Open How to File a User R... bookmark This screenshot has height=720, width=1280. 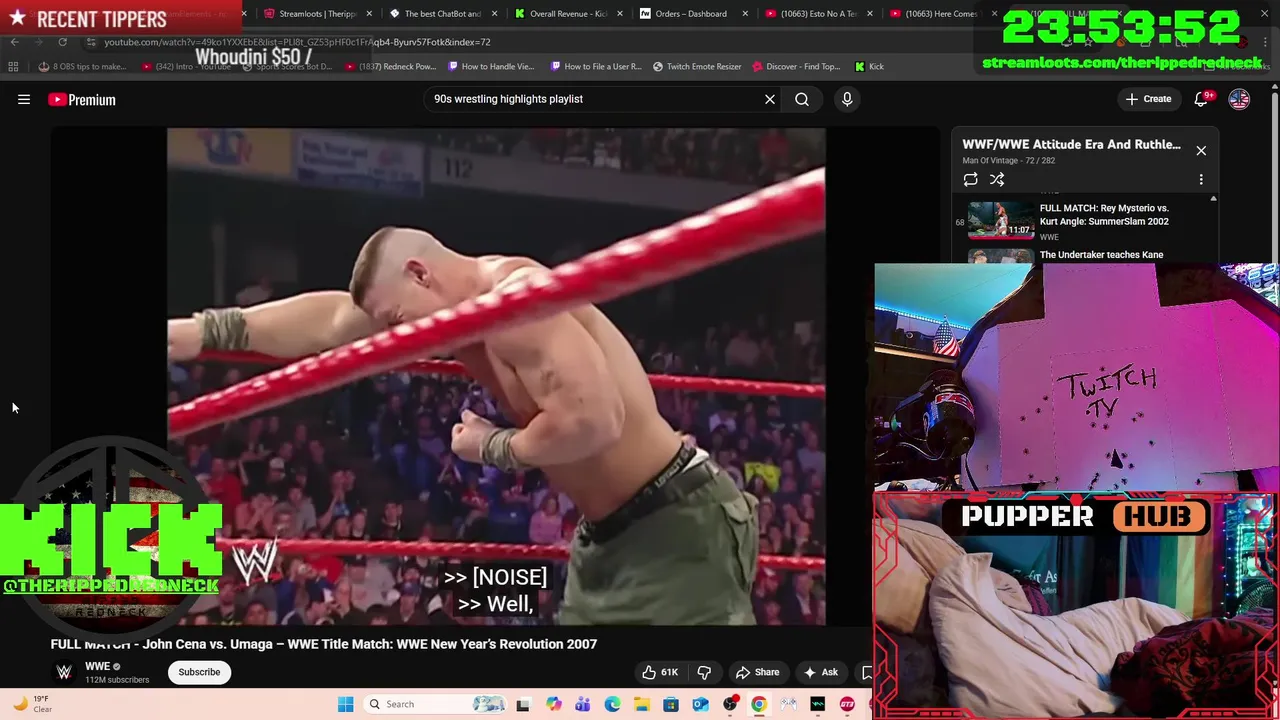point(596,66)
